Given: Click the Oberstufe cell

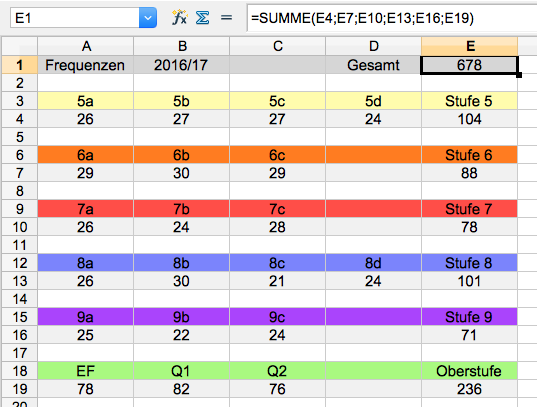Looking at the screenshot, I should (x=469, y=371).
